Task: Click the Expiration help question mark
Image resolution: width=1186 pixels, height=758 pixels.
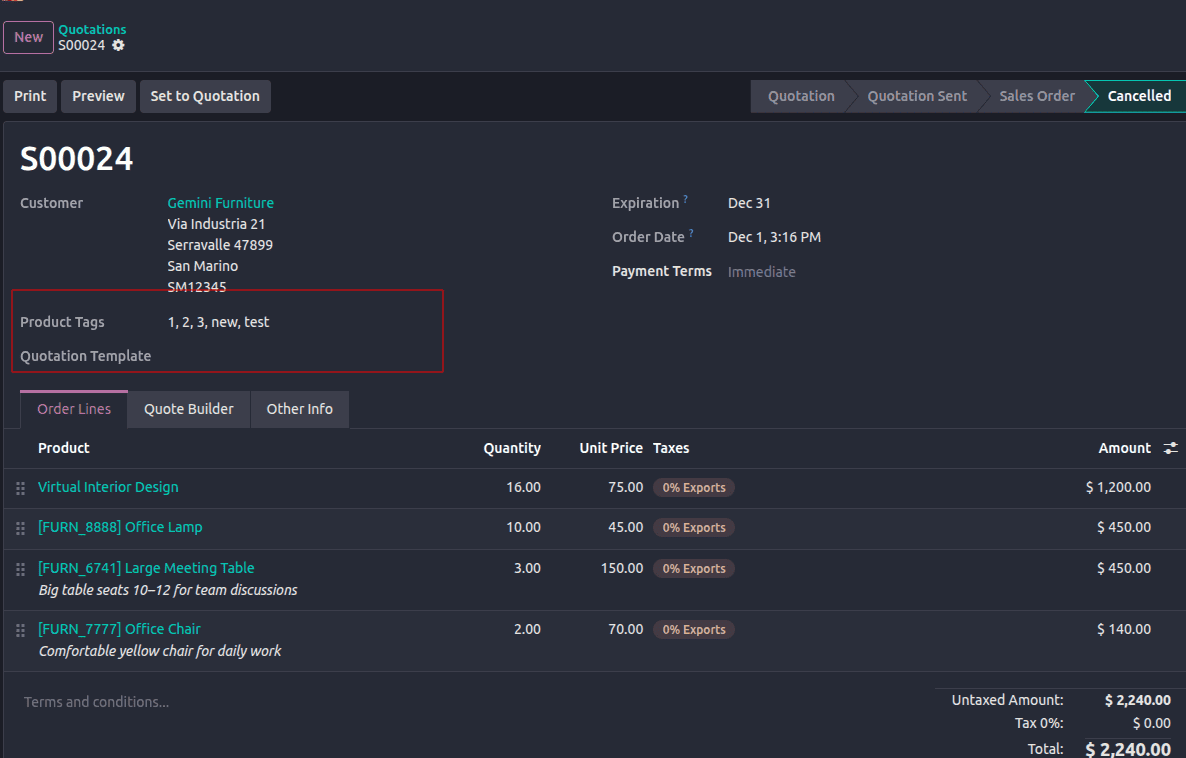Action: [x=686, y=200]
